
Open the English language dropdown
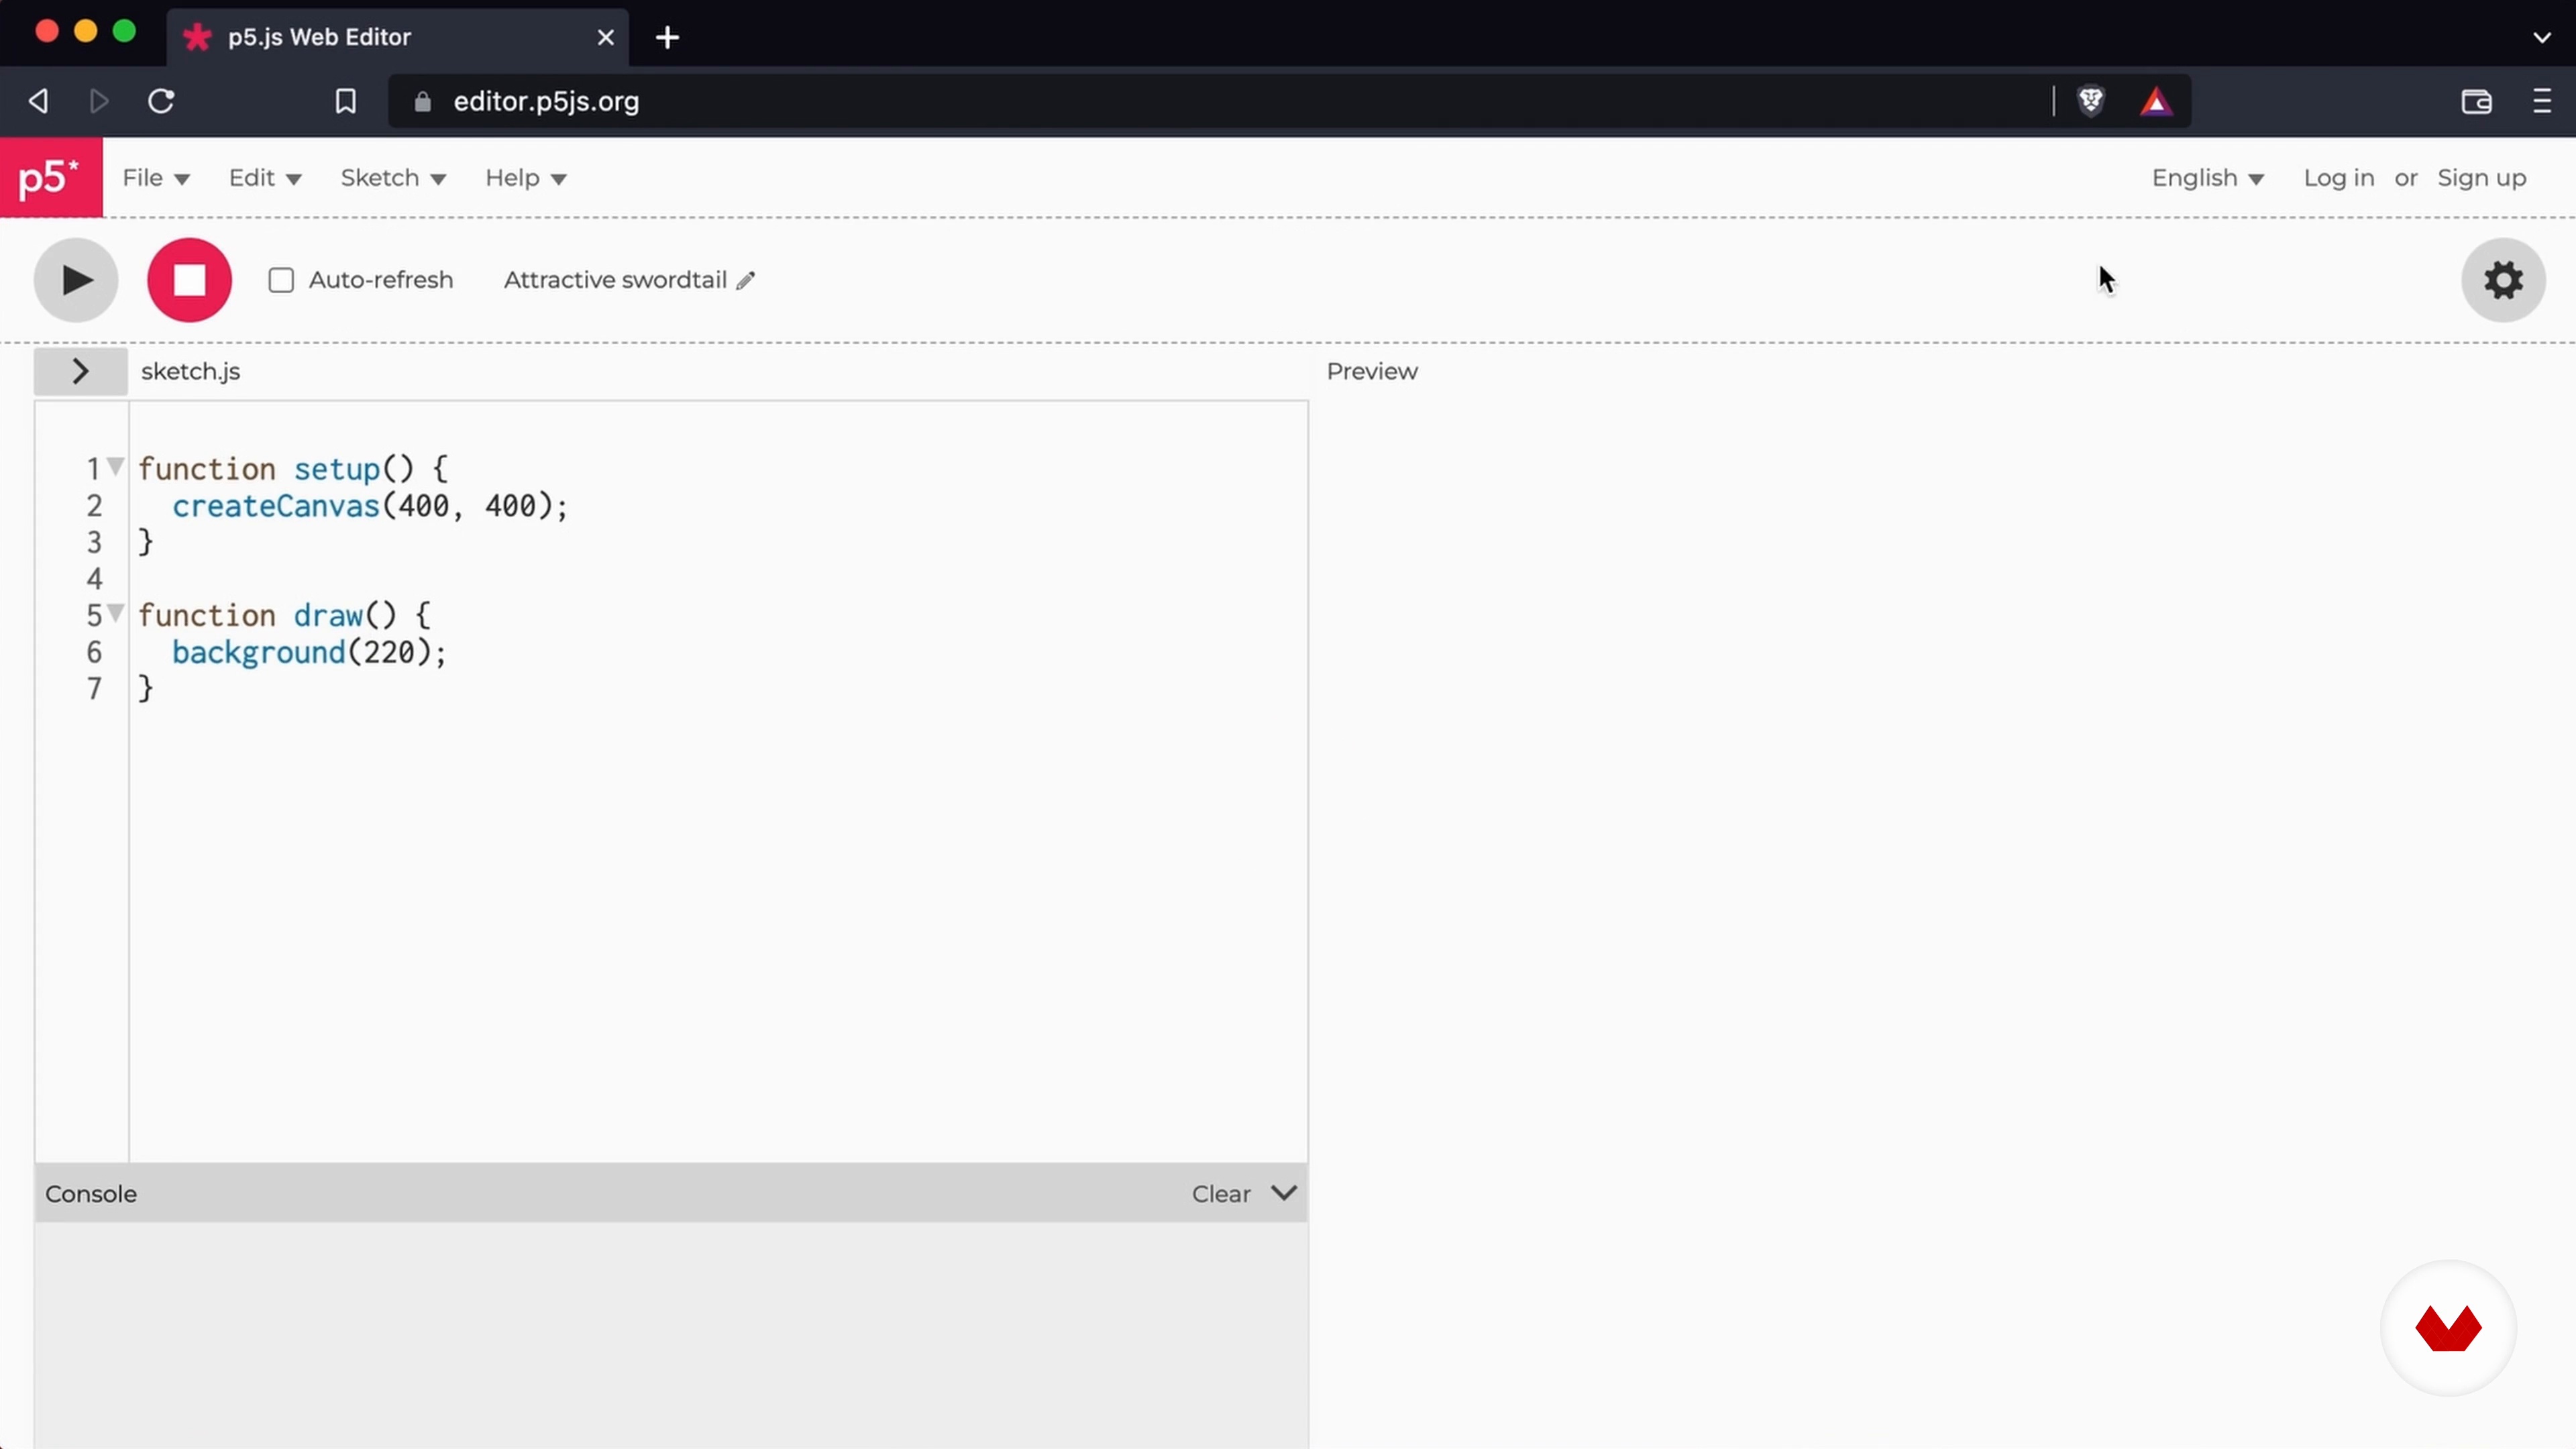click(2208, 178)
